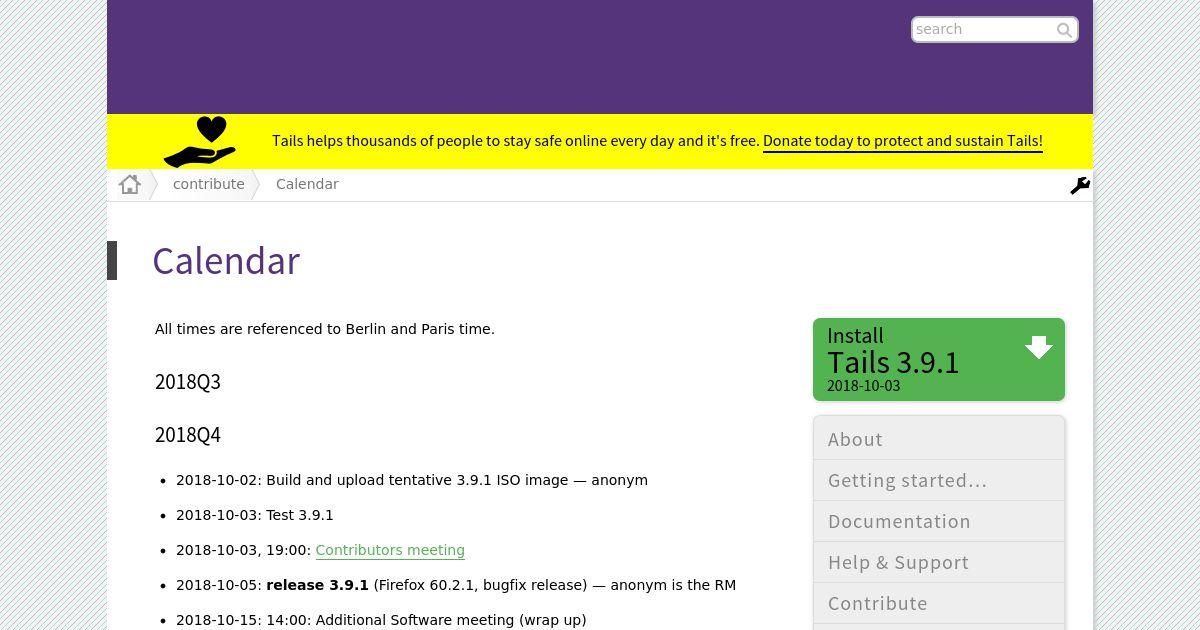Click the home icon in breadcrumb

tap(129, 184)
